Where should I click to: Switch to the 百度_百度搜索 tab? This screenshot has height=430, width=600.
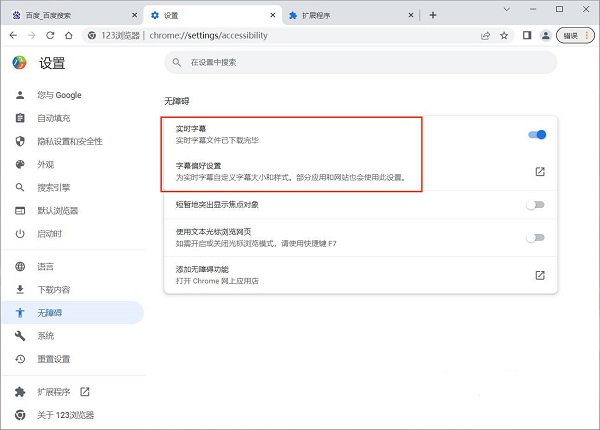click(73, 15)
